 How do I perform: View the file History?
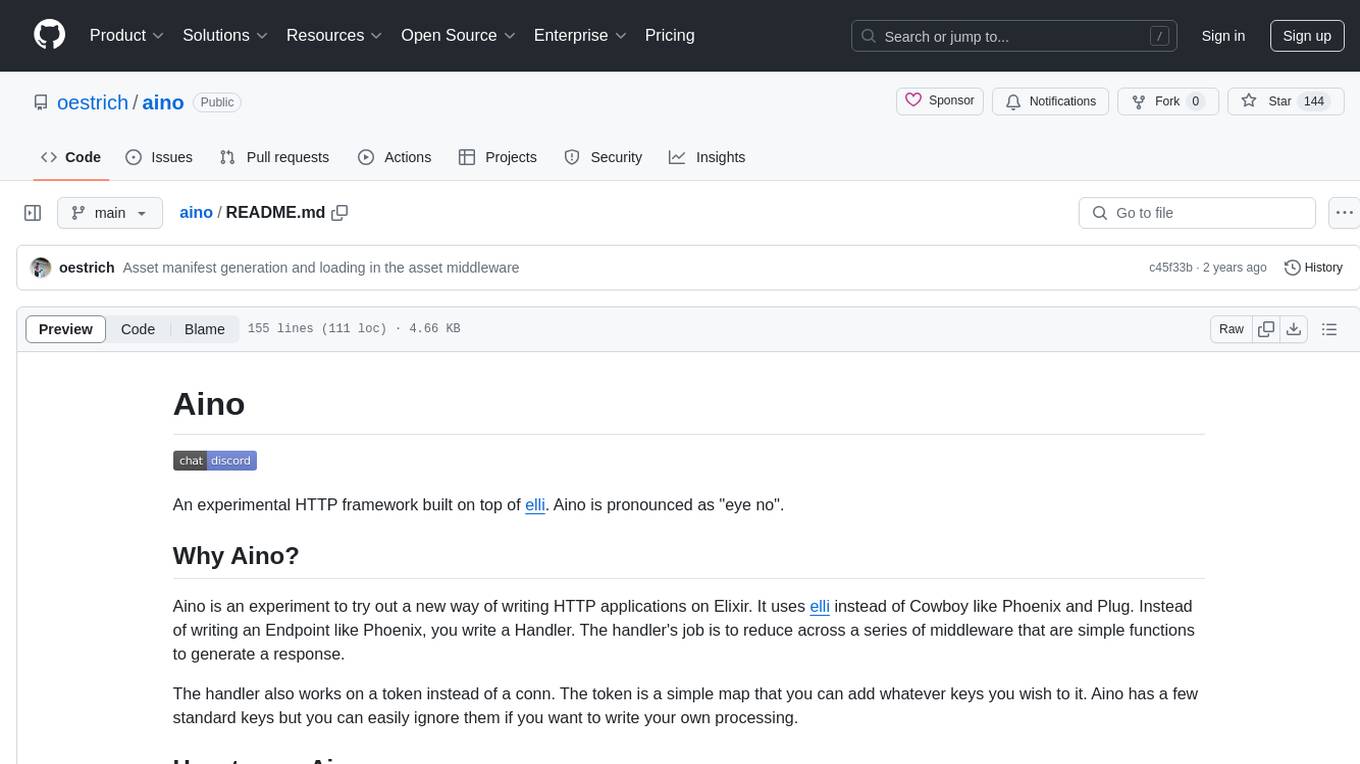[1313, 268]
